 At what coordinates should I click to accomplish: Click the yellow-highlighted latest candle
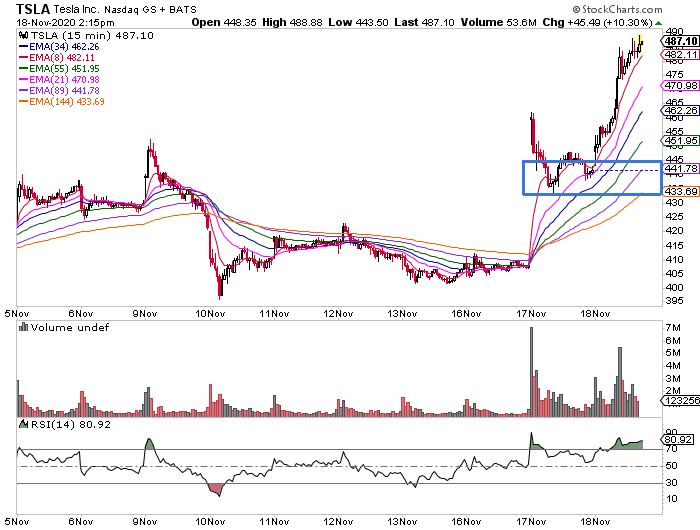(640, 43)
